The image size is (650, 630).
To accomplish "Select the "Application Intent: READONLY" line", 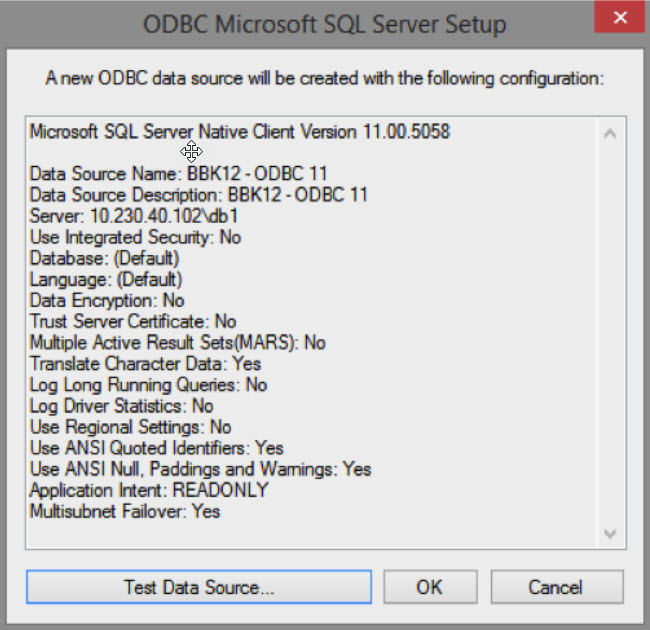I will pyautogui.click(x=149, y=491).
